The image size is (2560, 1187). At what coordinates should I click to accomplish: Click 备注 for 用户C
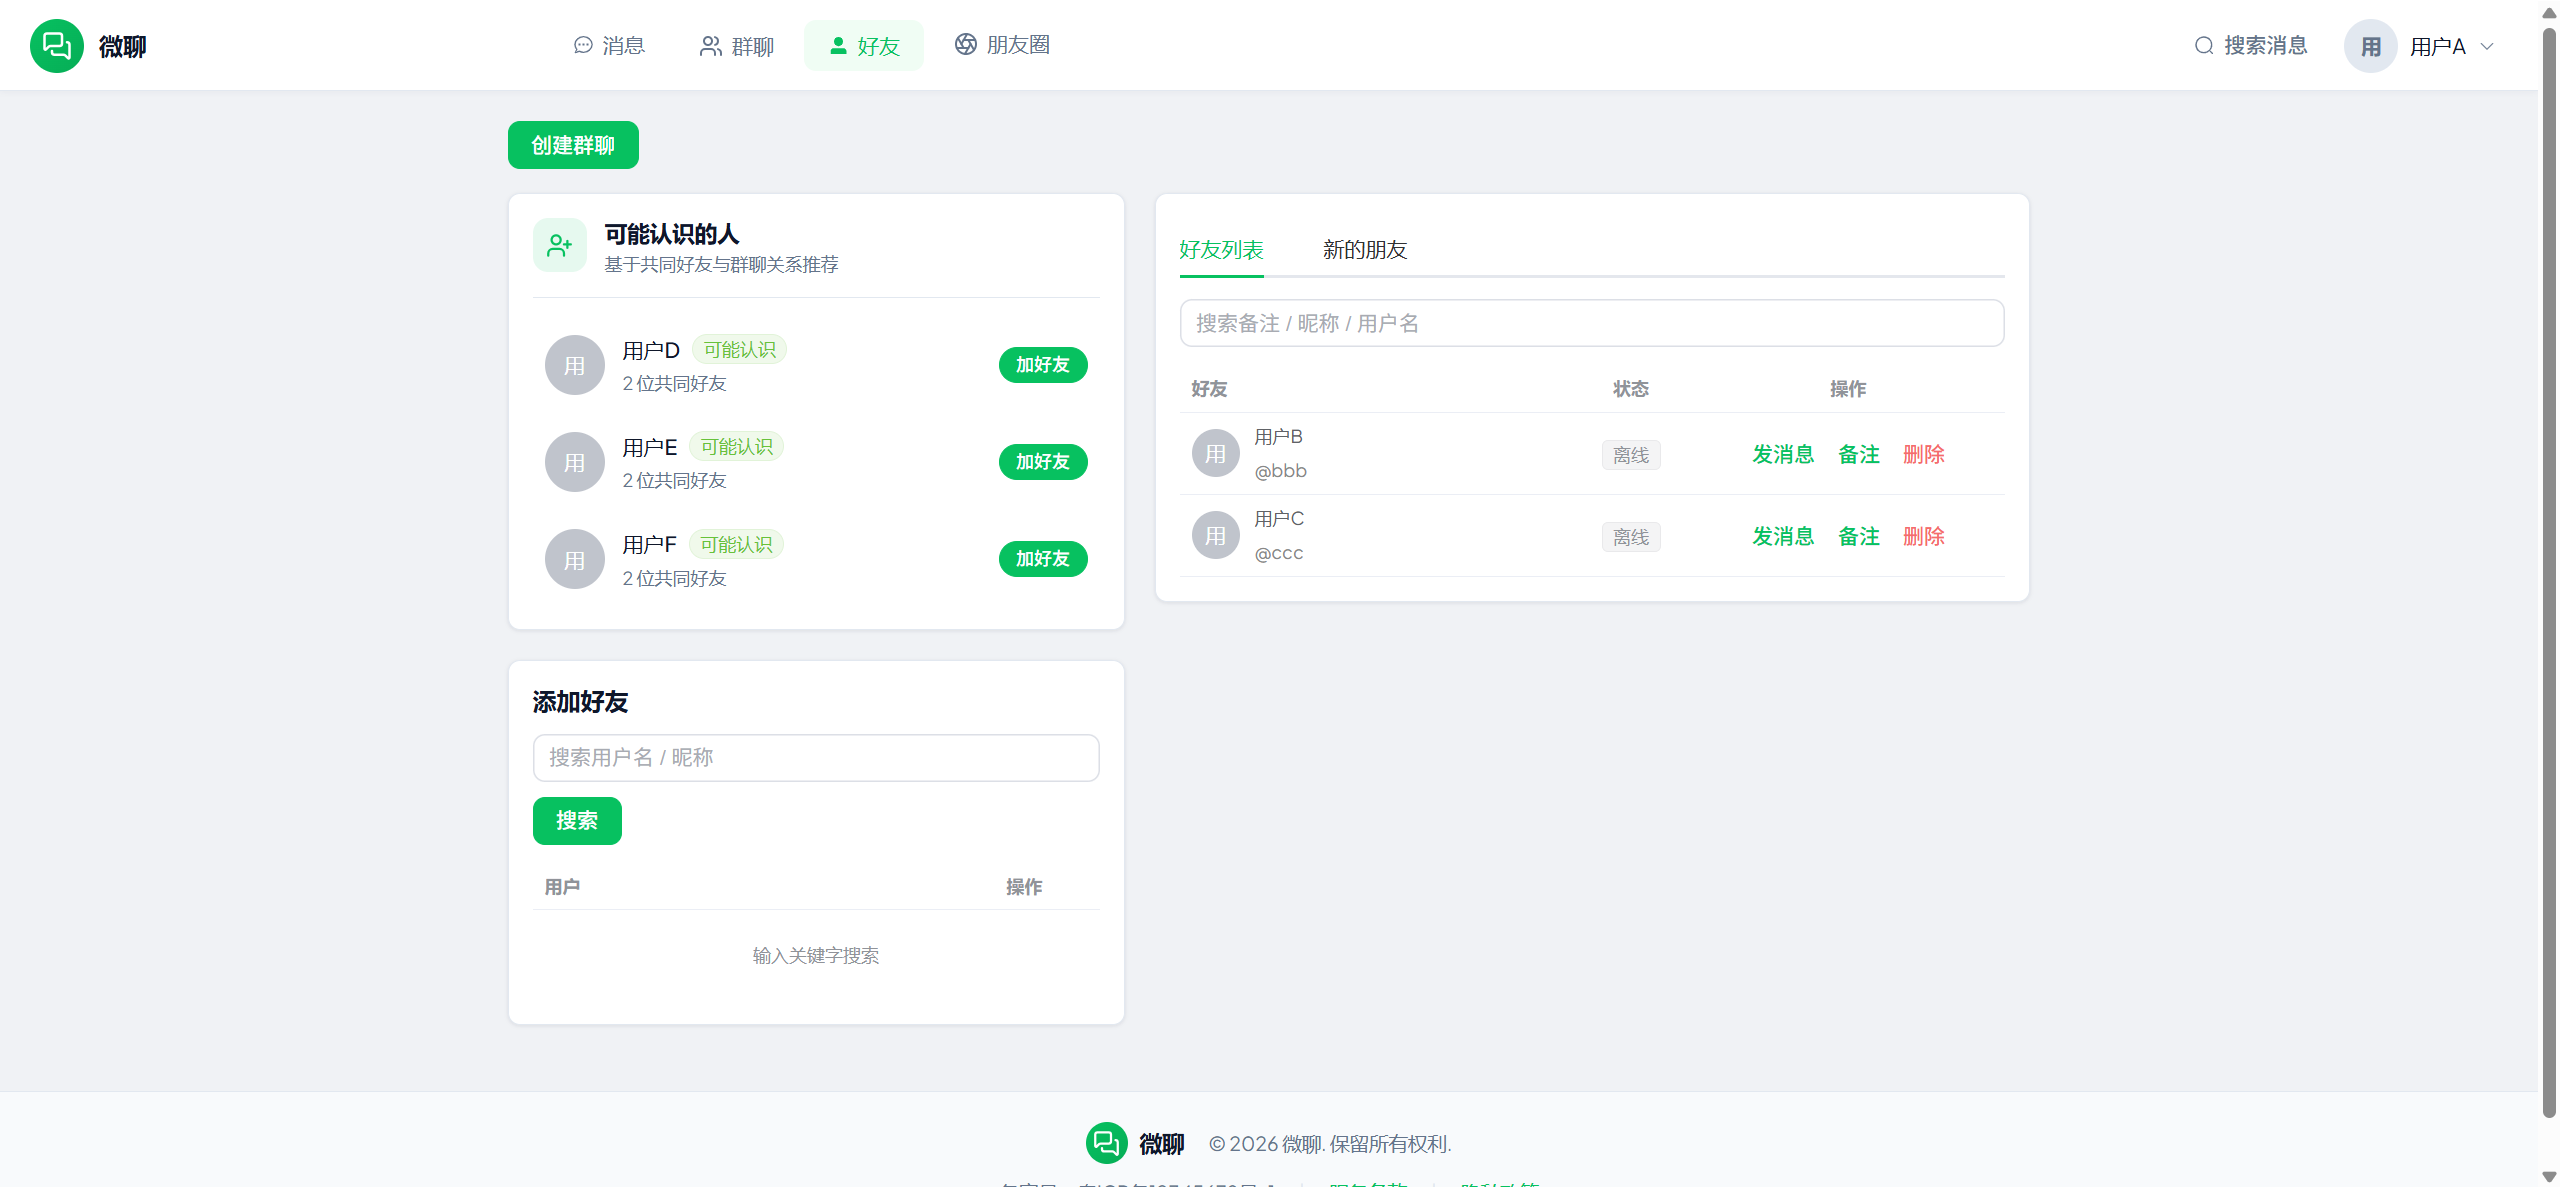tap(1859, 536)
